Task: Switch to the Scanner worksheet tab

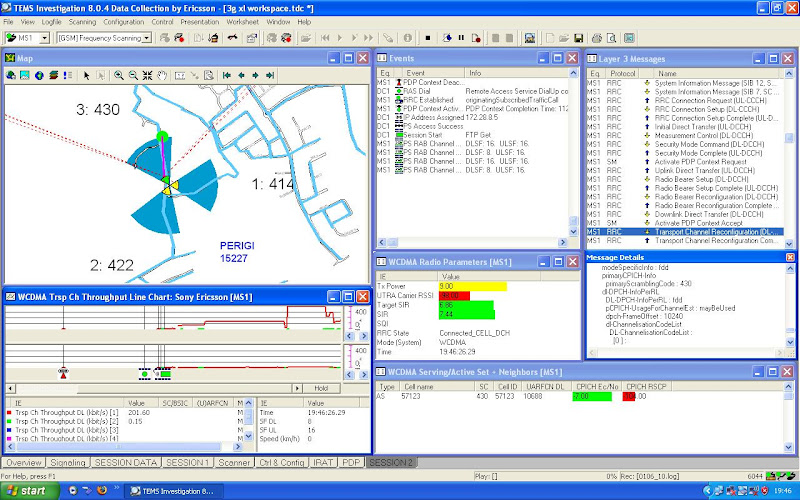Action: coord(234,462)
